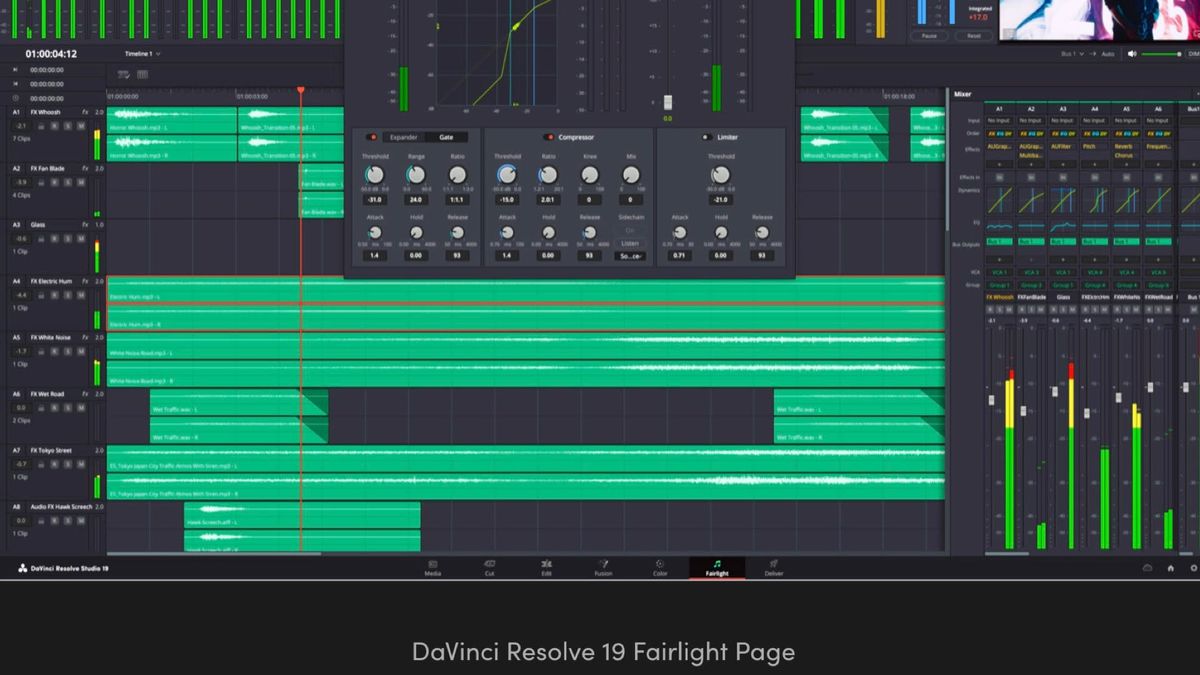This screenshot has width=1200, height=675.
Task: Select the Hawk Screech.aiff - L clip
Action: click(x=302, y=514)
